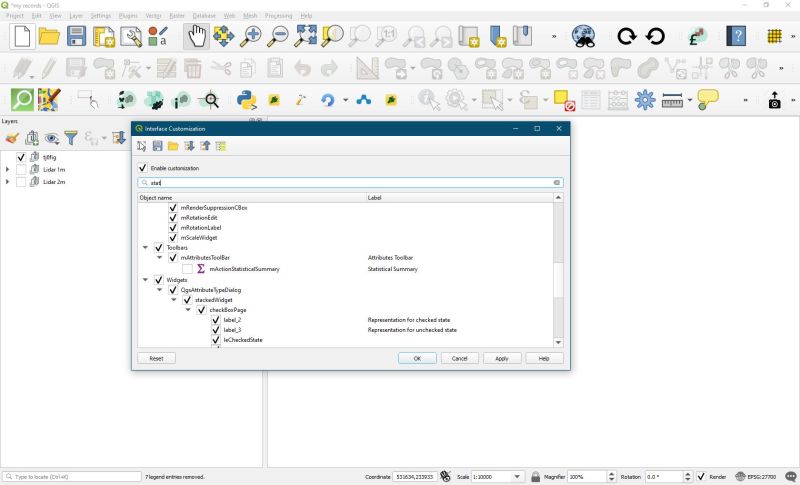This screenshot has width=800, height=485.
Task: Toggle the Render checkbox in status bar
Action: click(x=701, y=476)
